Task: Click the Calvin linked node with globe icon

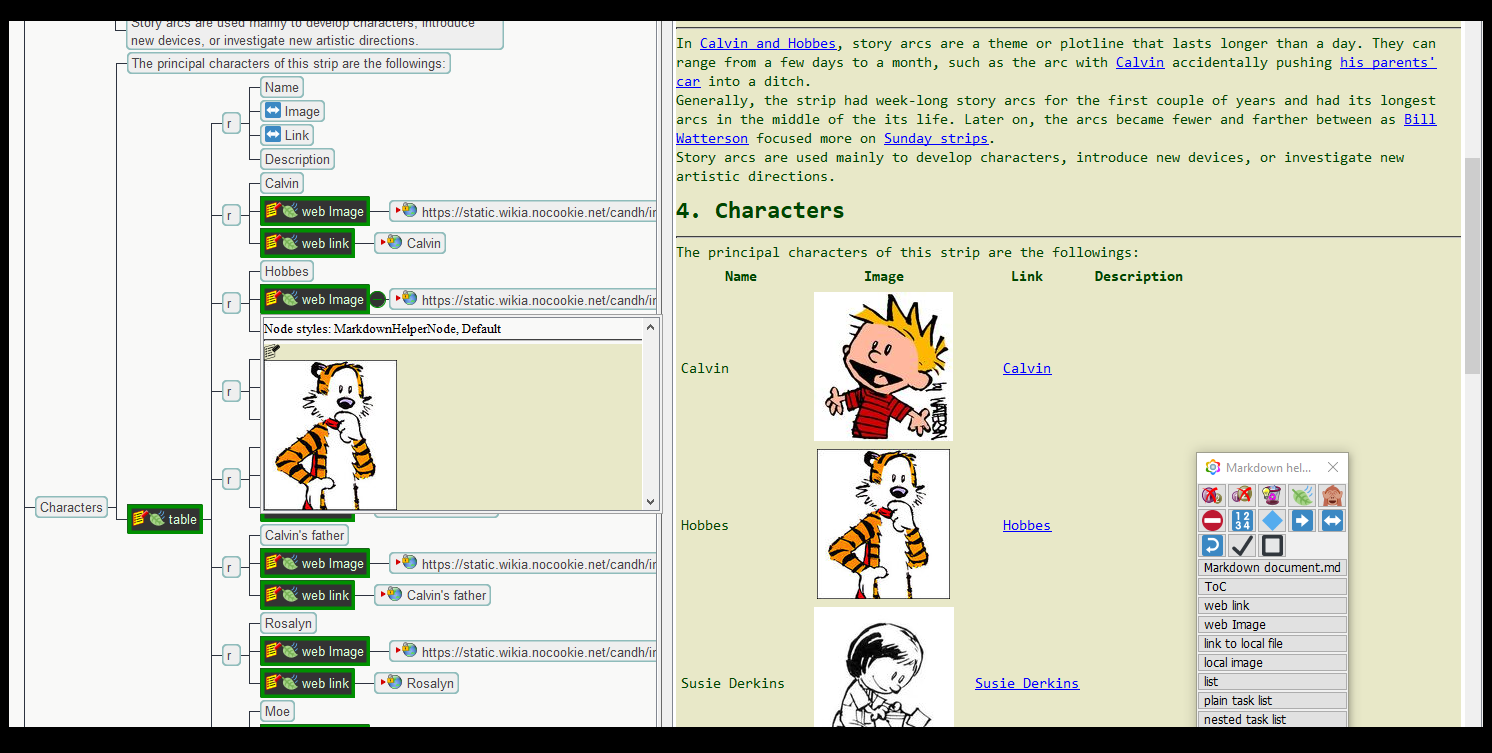Action: tap(411, 243)
